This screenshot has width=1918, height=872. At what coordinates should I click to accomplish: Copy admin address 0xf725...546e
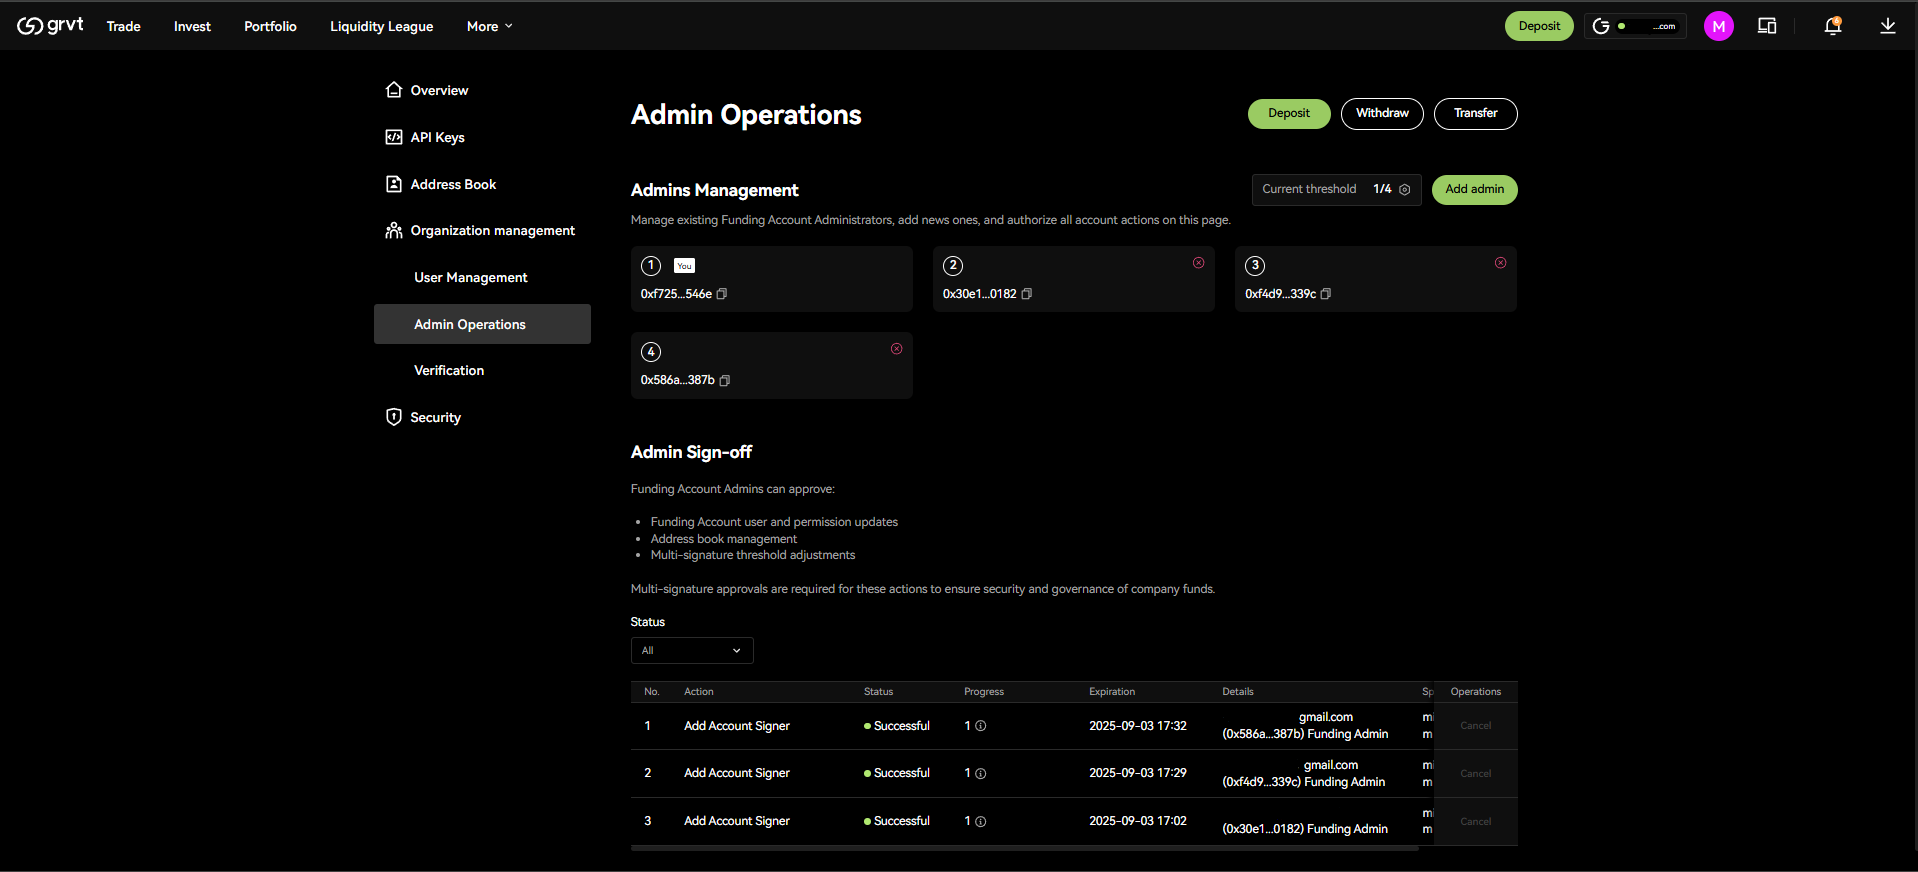[722, 294]
